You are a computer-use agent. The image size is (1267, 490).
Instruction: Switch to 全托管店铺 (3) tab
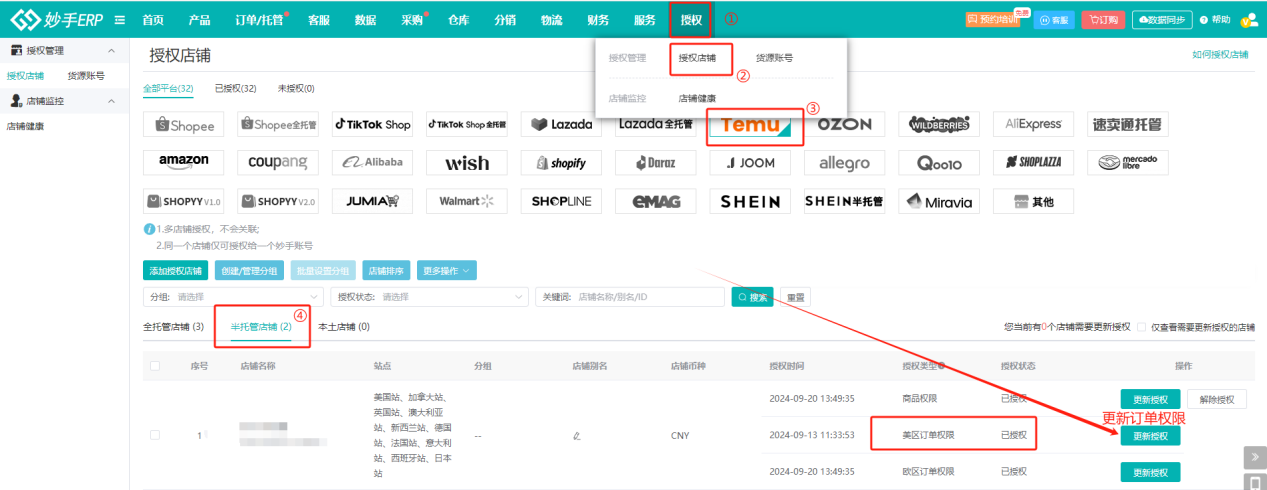174,327
